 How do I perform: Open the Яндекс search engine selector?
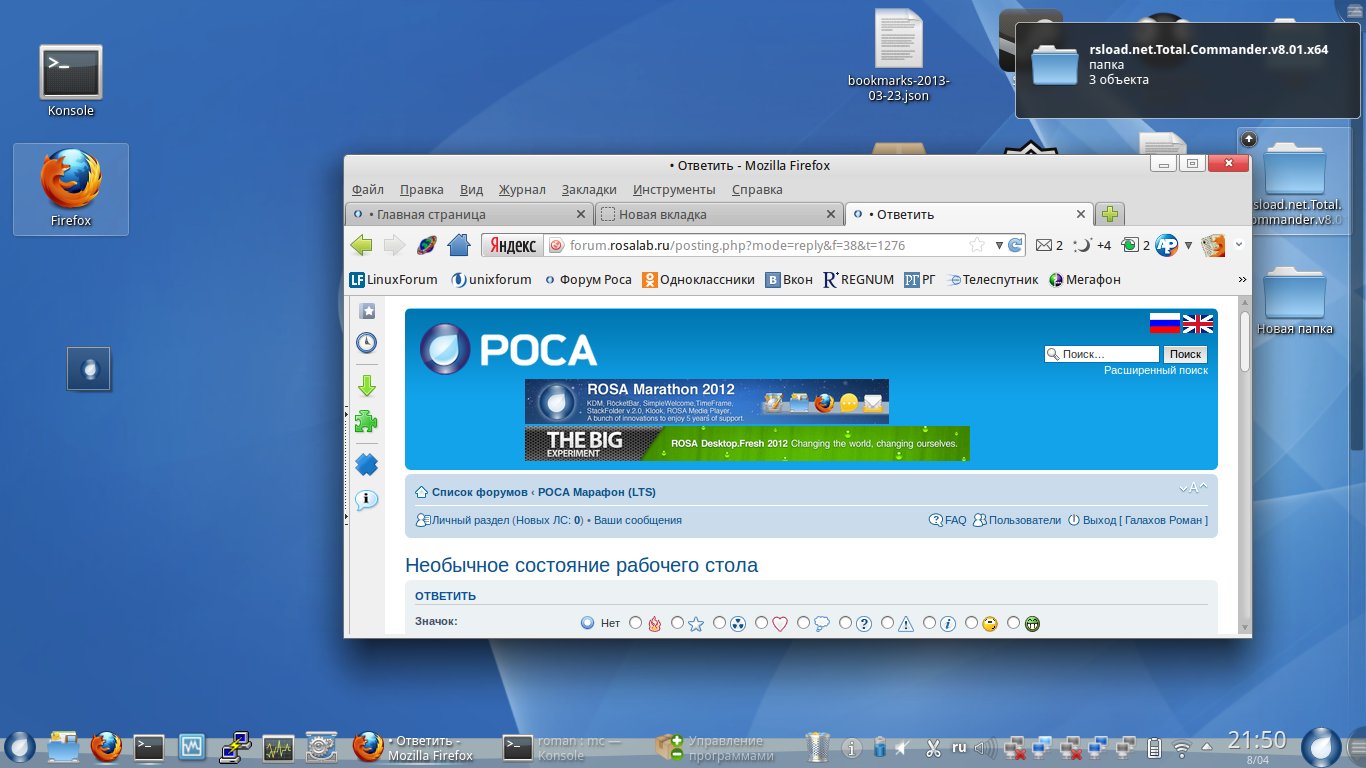[x=511, y=245]
